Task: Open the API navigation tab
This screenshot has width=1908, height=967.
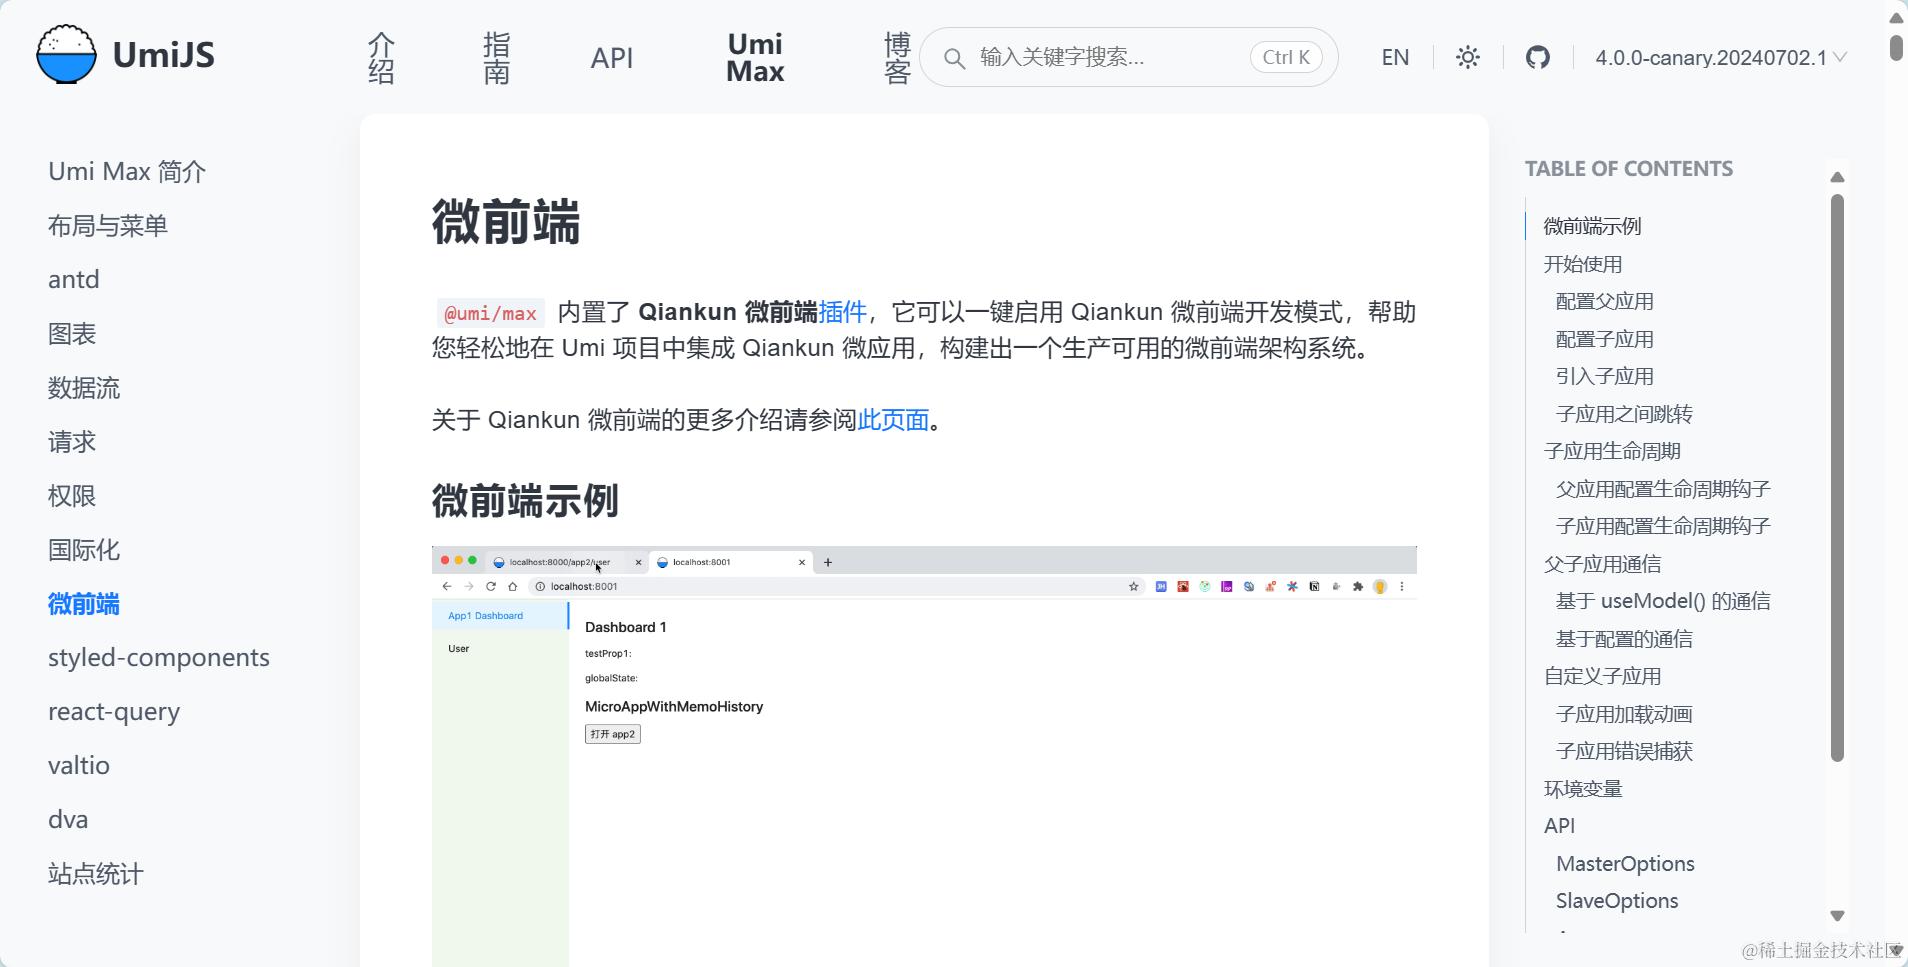Action: click(612, 58)
